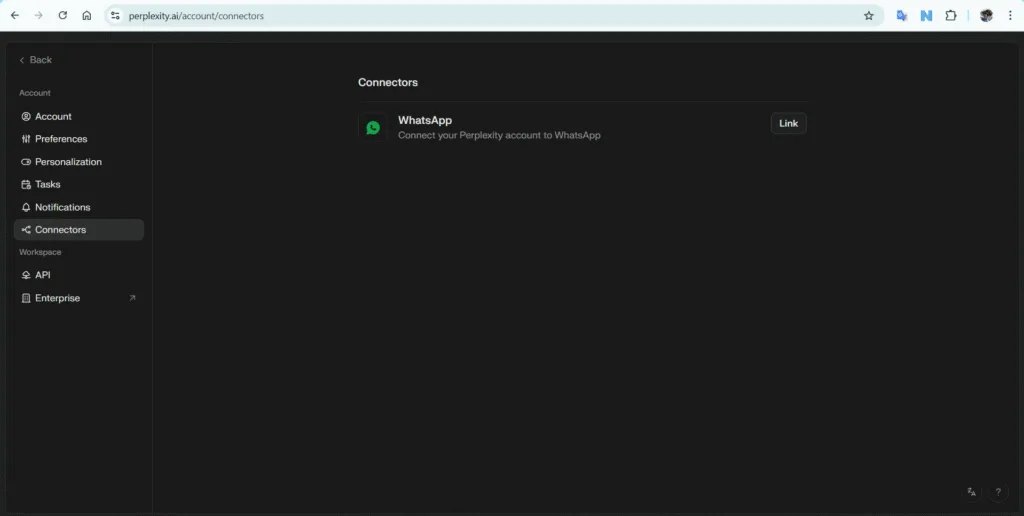Click the Connectors nodes icon
1024x516 pixels.
pyautogui.click(x=26, y=230)
